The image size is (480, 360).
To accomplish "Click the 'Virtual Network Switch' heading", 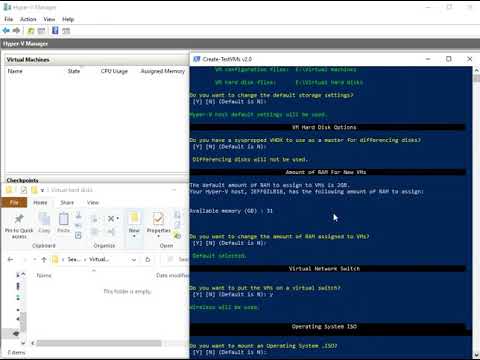I will 324,269.
